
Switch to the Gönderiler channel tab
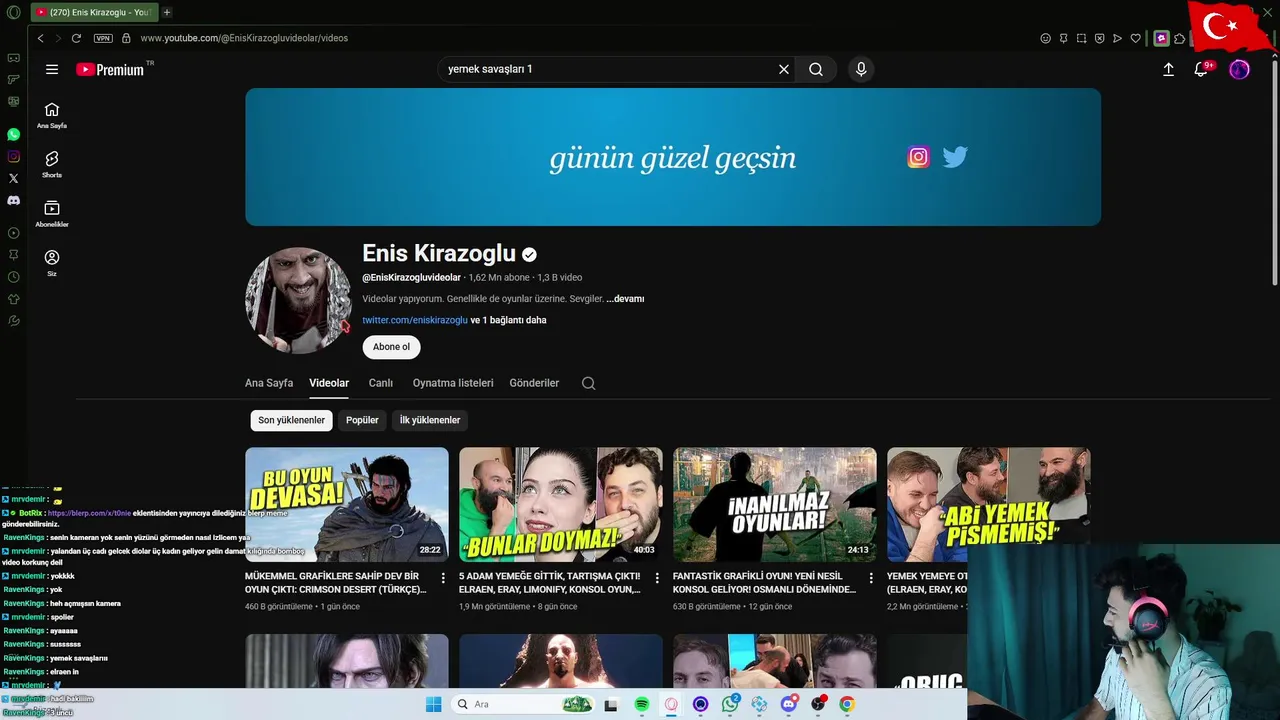point(534,383)
